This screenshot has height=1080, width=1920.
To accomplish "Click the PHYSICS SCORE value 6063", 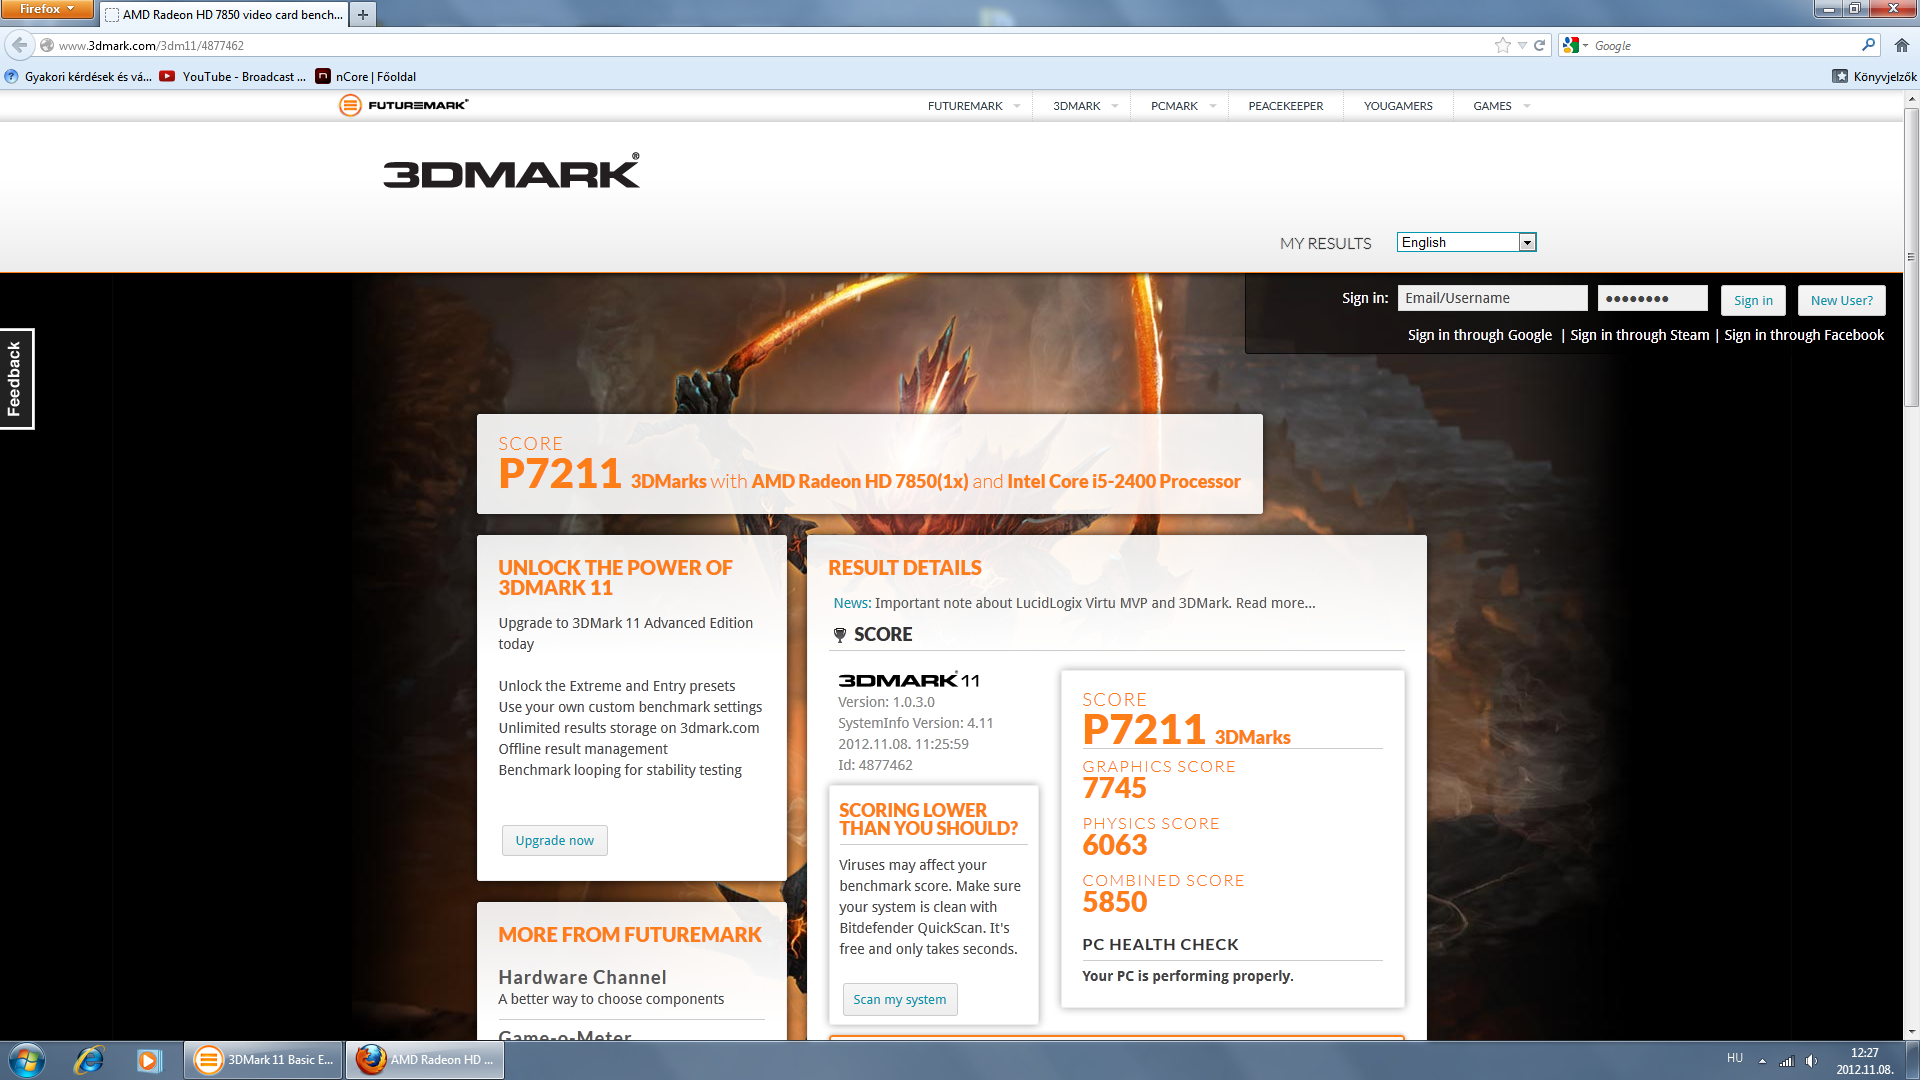I will [x=1114, y=845].
